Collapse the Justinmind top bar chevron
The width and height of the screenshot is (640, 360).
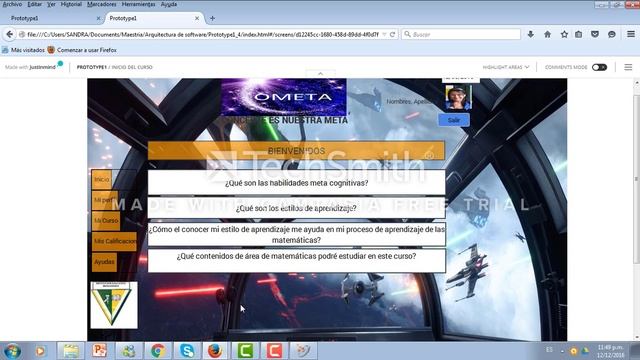coord(320,73)
